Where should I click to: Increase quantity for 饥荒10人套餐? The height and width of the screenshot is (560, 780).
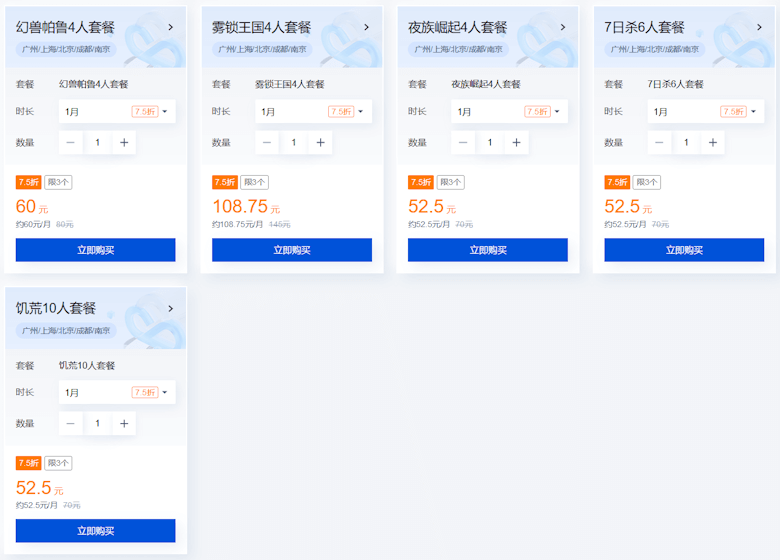coord(124,424)
